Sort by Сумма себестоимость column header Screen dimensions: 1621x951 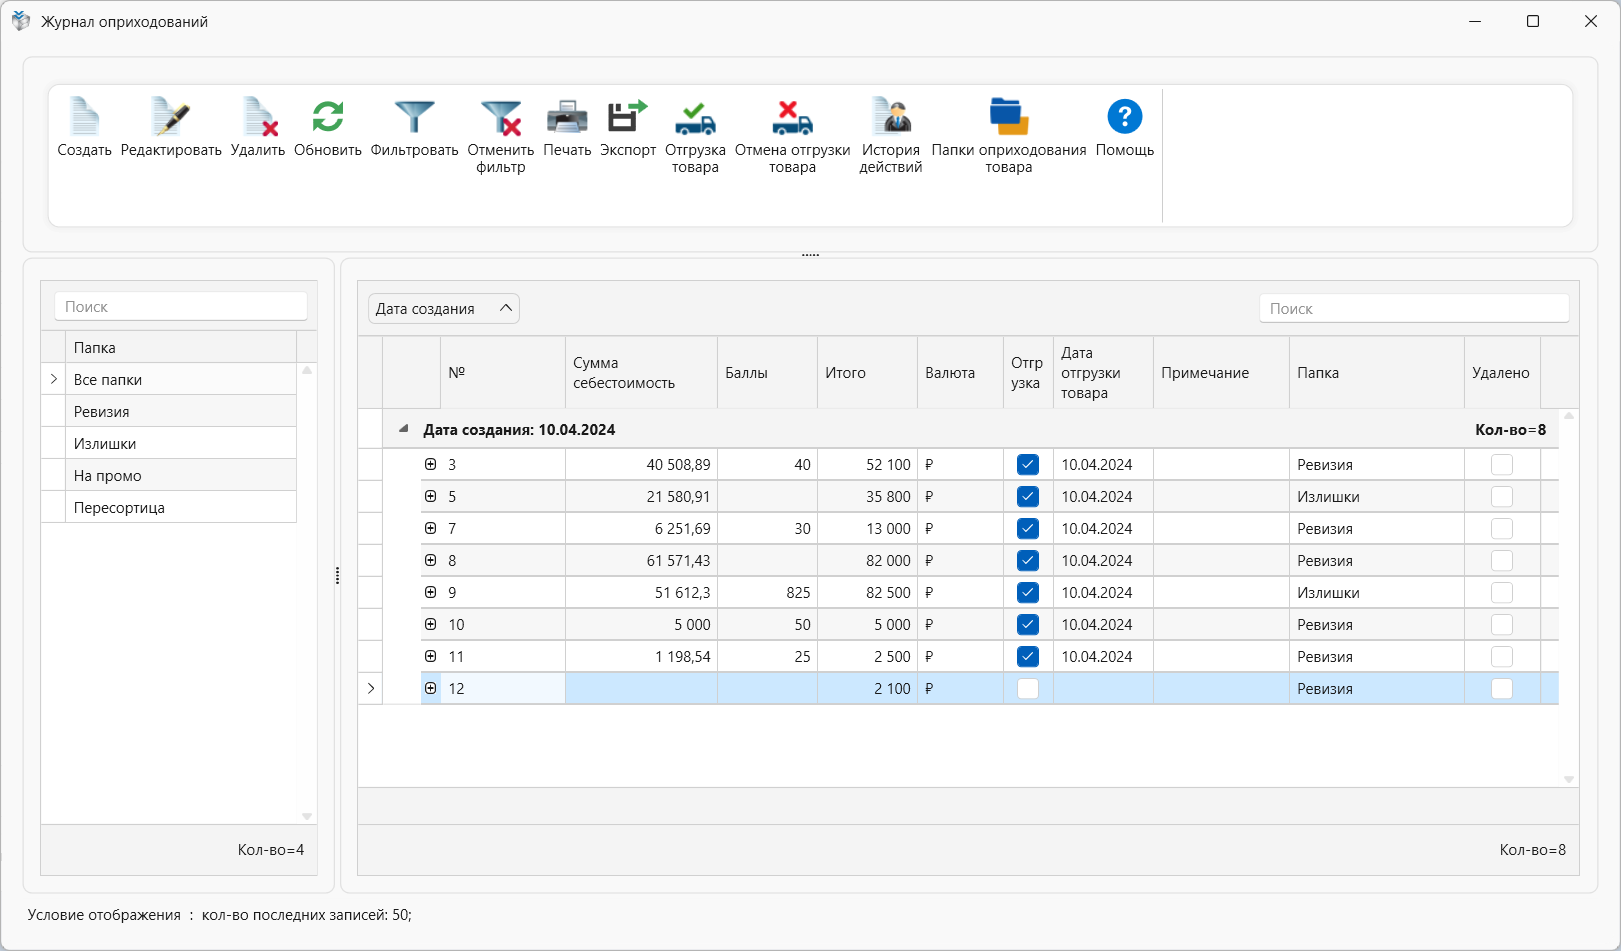641,372
